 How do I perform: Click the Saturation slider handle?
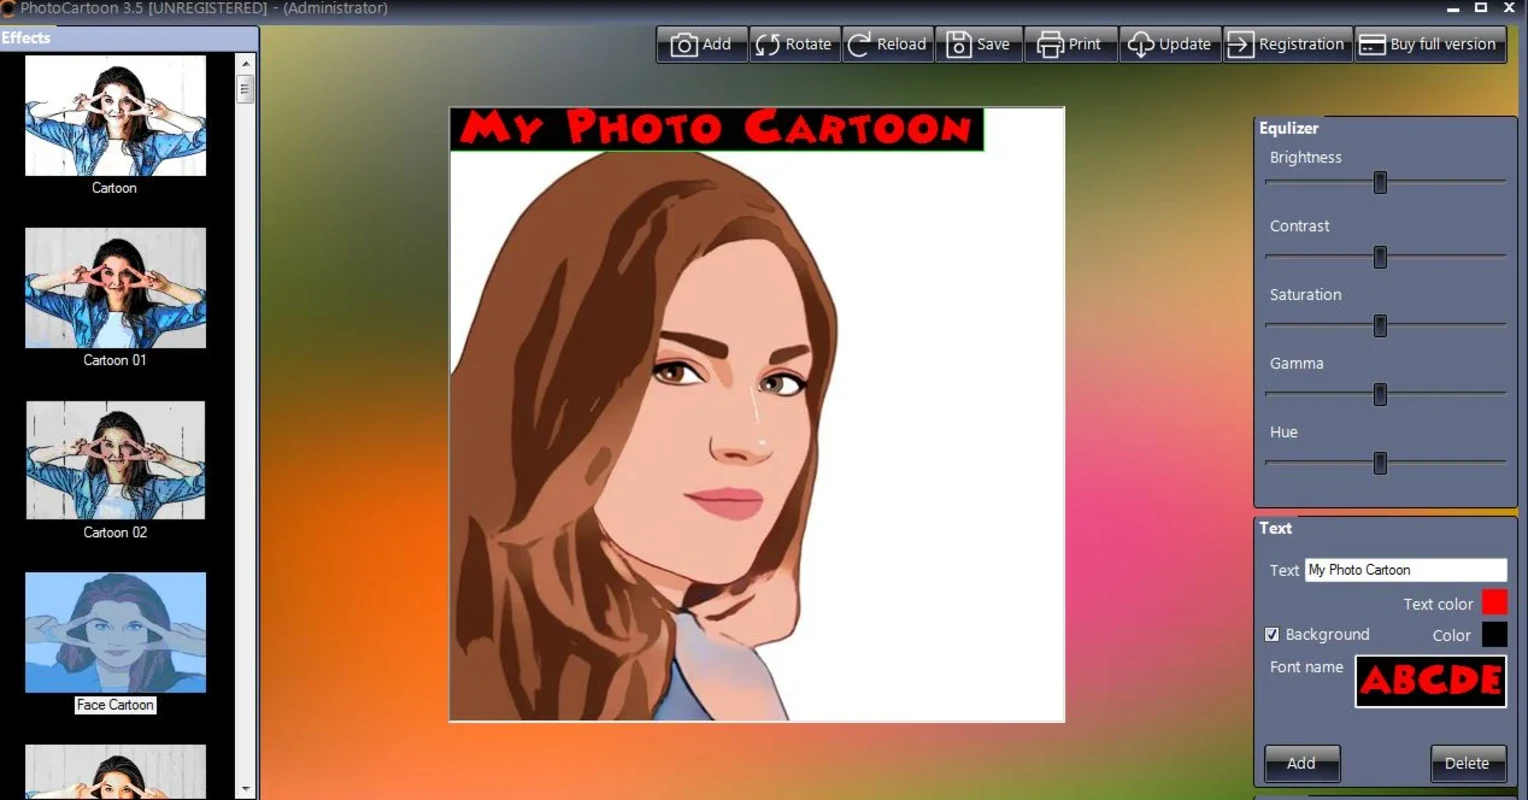[1380, 325]
